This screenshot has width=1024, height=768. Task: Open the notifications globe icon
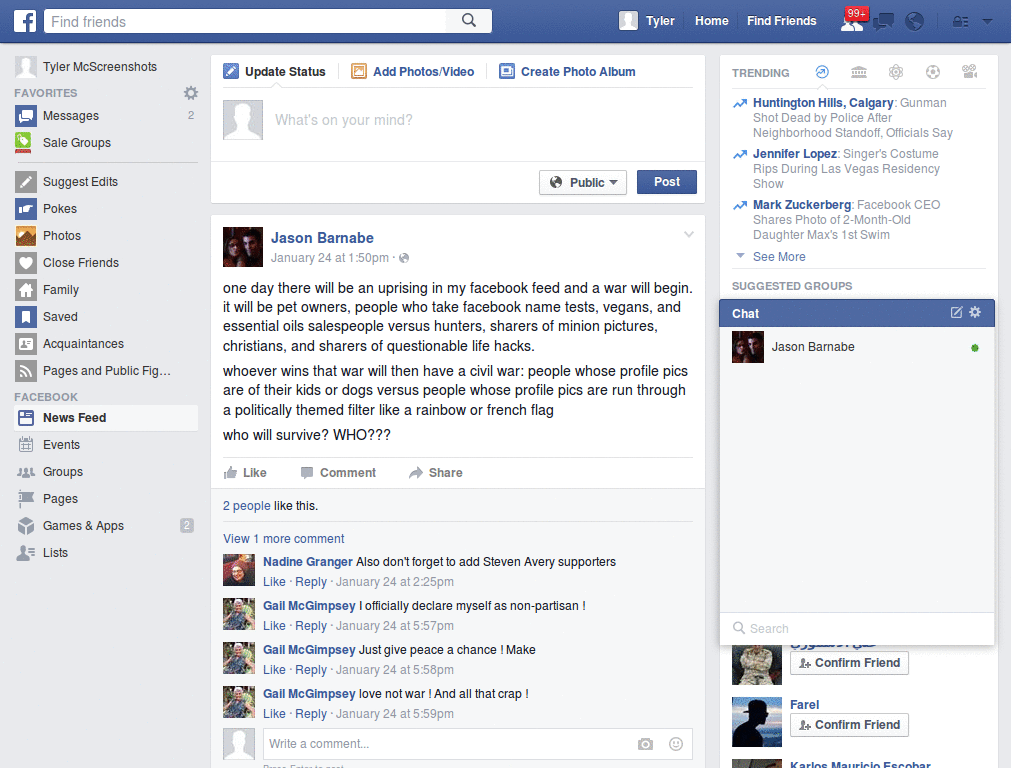point(914,22)
